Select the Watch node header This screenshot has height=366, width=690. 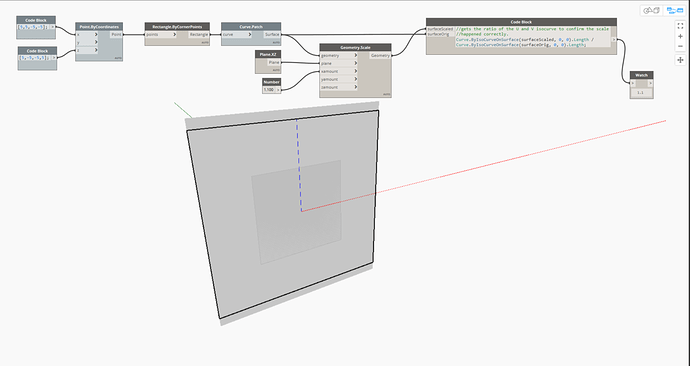coord(641,75)
